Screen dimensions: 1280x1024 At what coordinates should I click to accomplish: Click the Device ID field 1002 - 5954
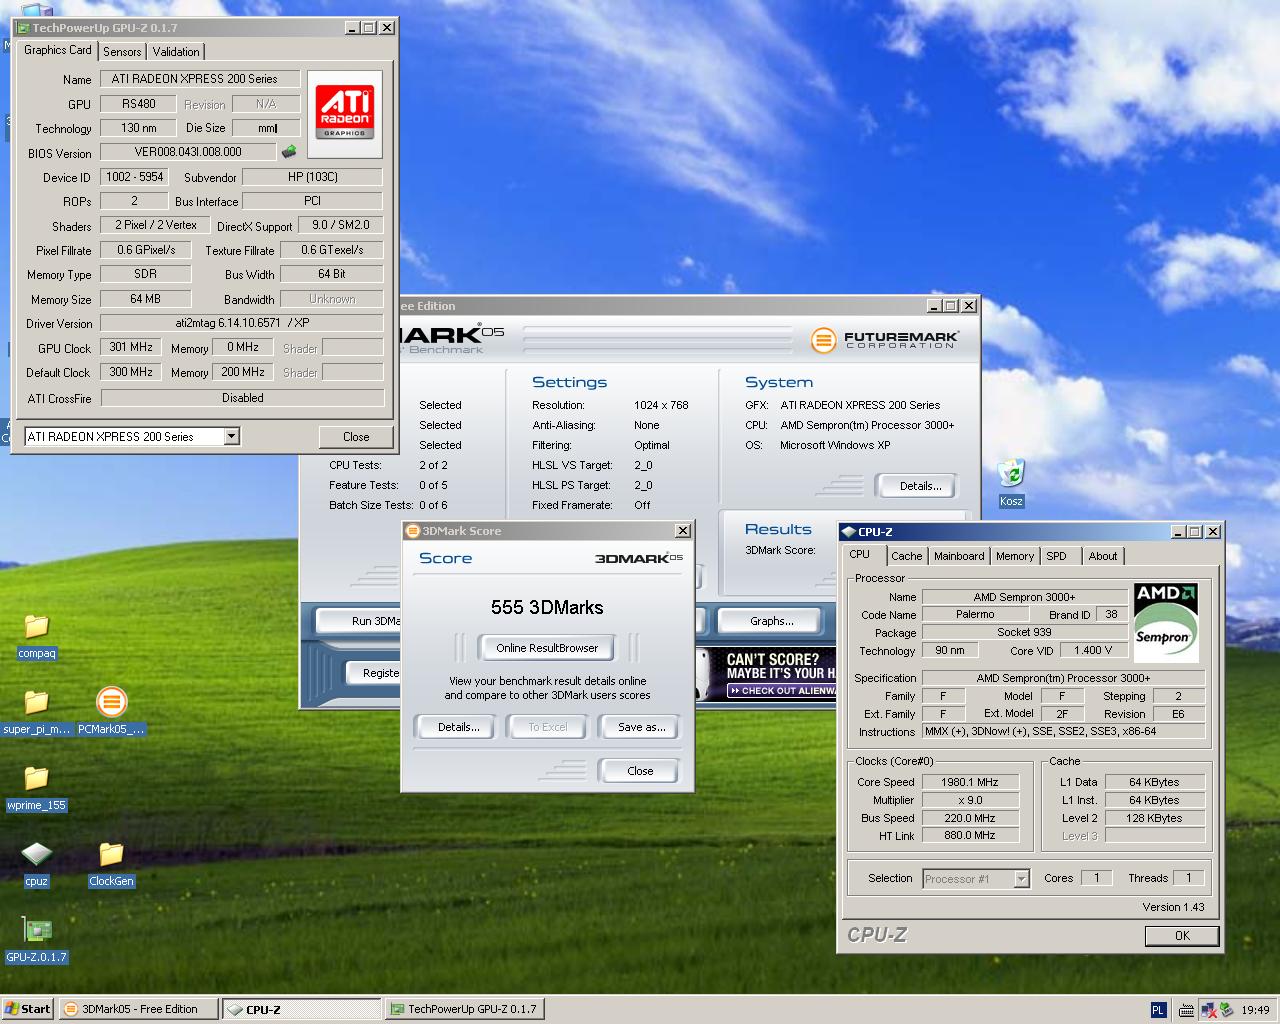(134, 177)
